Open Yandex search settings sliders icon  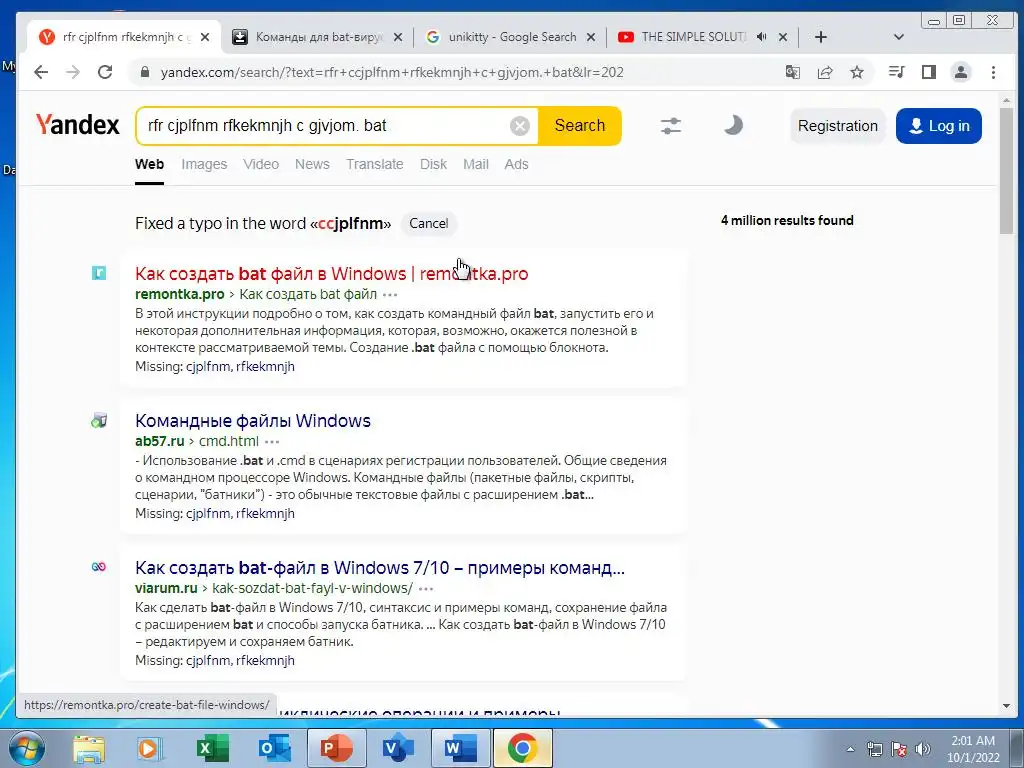(671, 125)
